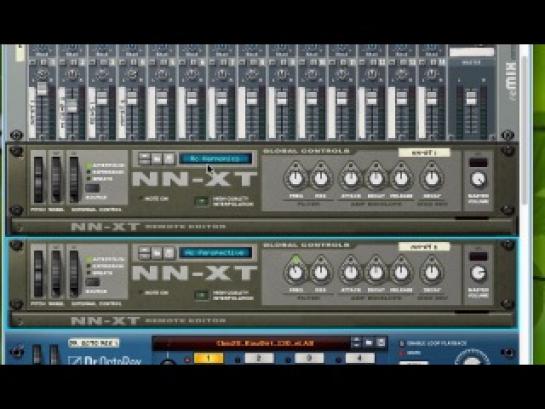Click Amp Envelope Release knob on NN-XT 2
The height and width of the screenshot is (409, 545).
click(x=401, y=272)
